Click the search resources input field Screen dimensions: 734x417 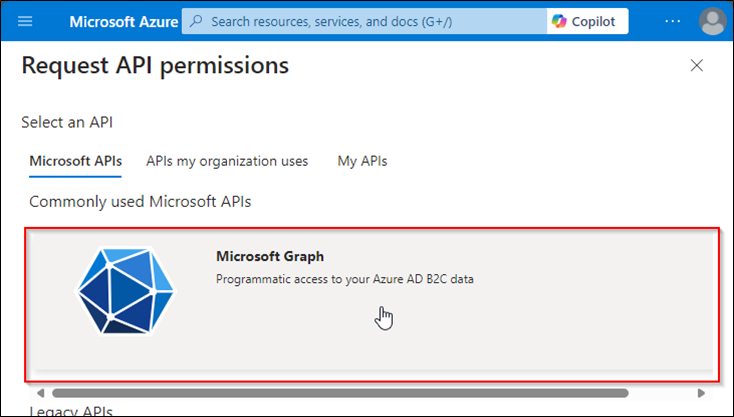pyautogui.click(x=364, y=21)
